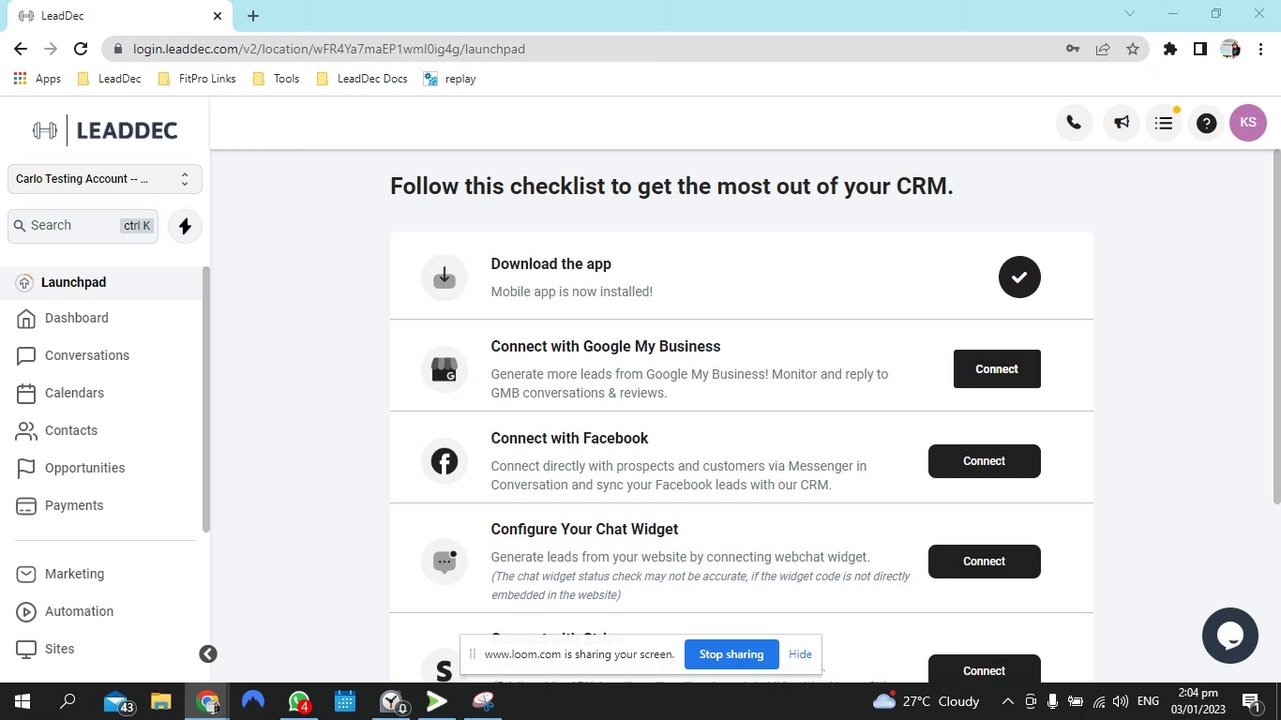1281x720 pixels.
Task: Connect with Google My Business button
Action: (x=997, y=369)
